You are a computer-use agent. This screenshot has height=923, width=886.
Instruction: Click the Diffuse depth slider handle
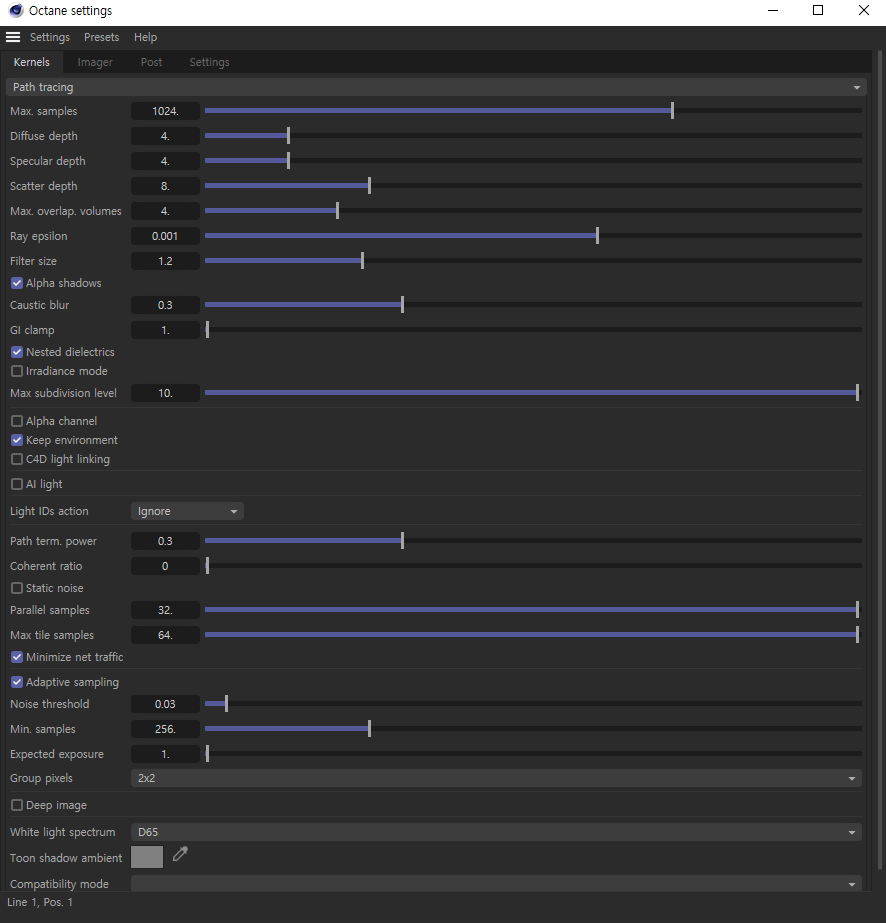point(288,136)
